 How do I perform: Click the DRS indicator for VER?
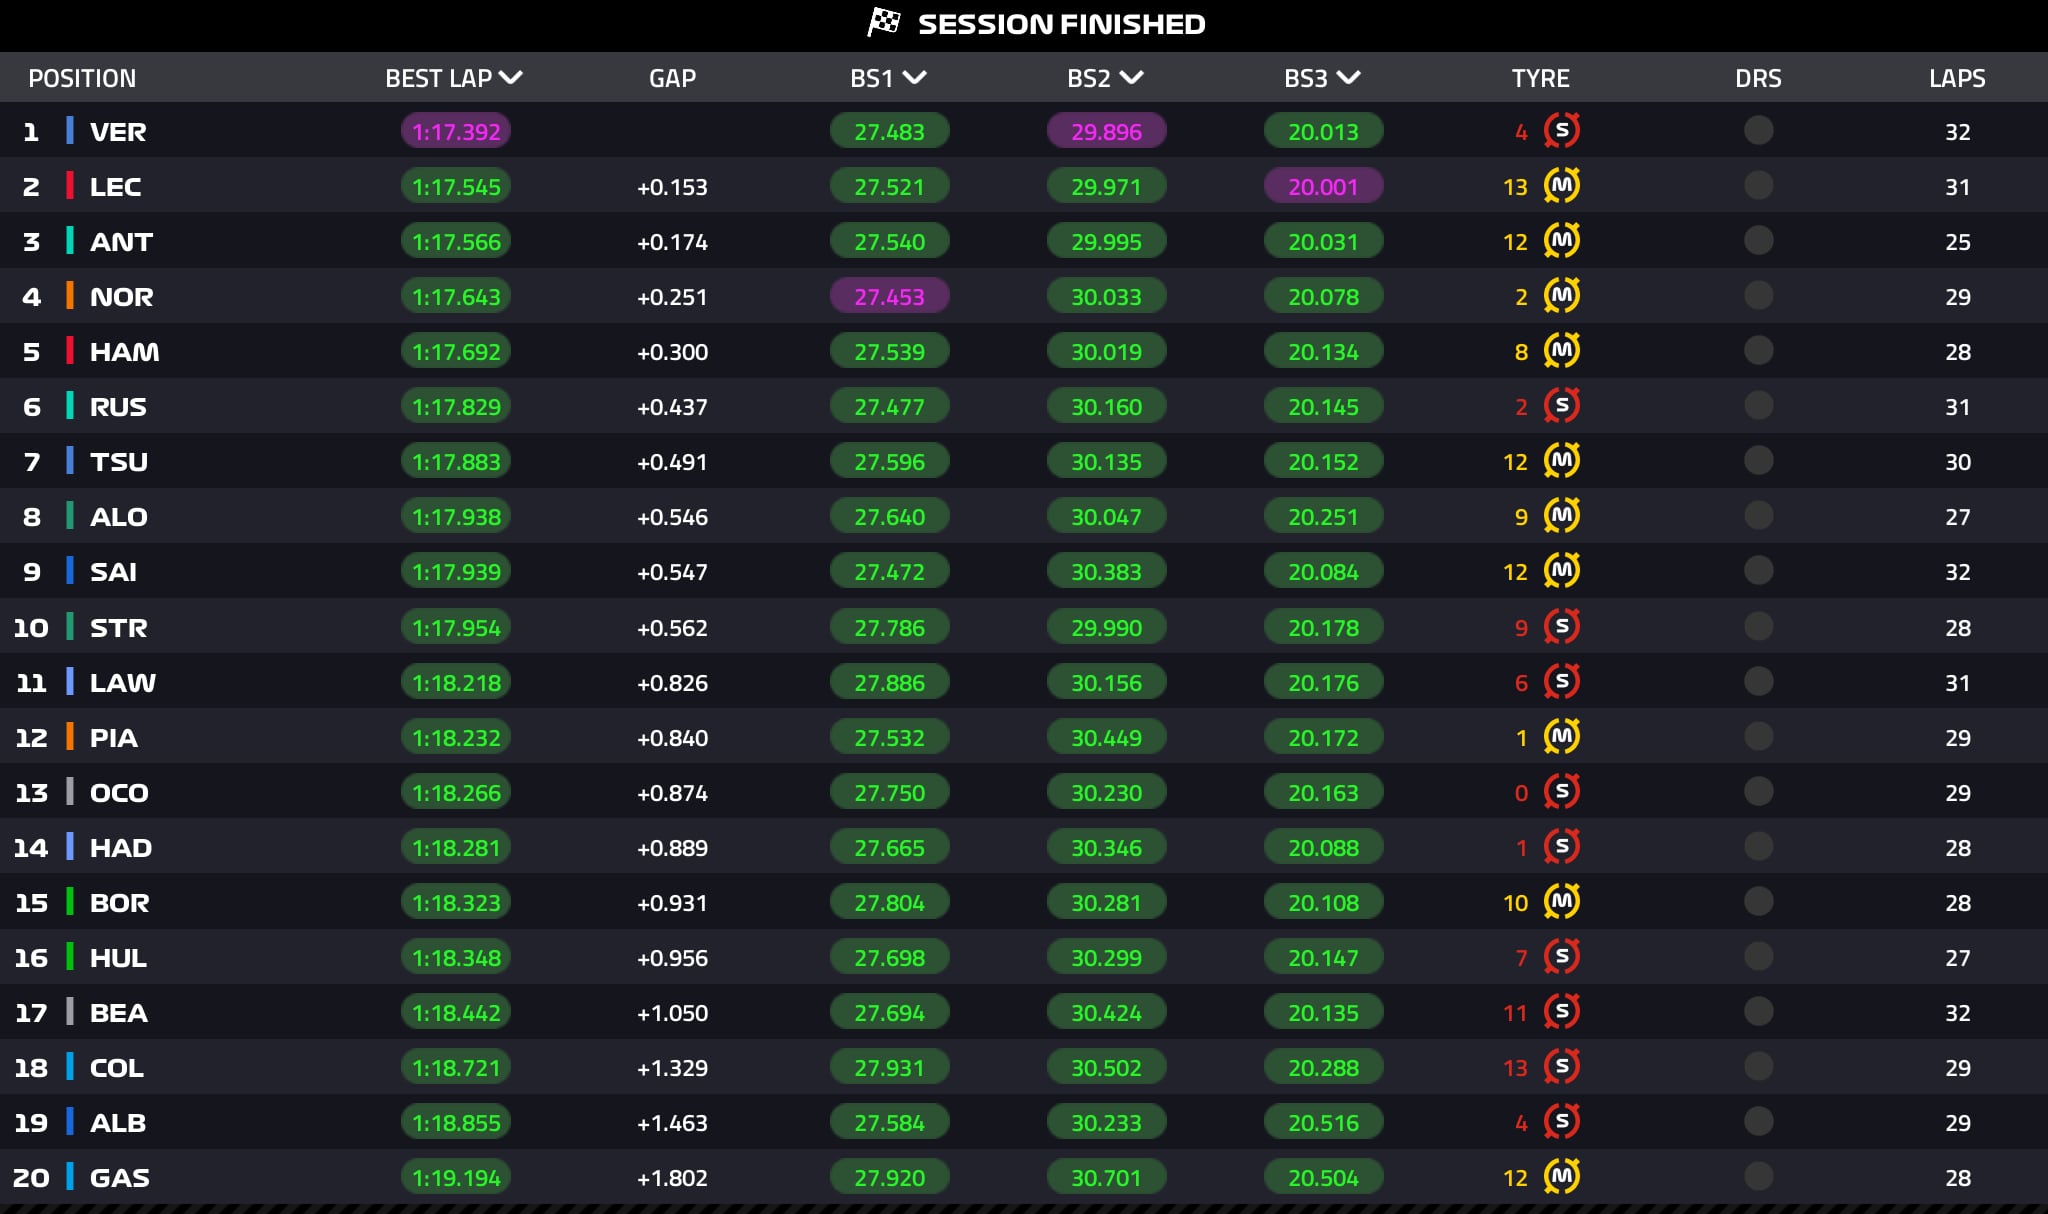pyautogui.click(x=1758, y=131)
